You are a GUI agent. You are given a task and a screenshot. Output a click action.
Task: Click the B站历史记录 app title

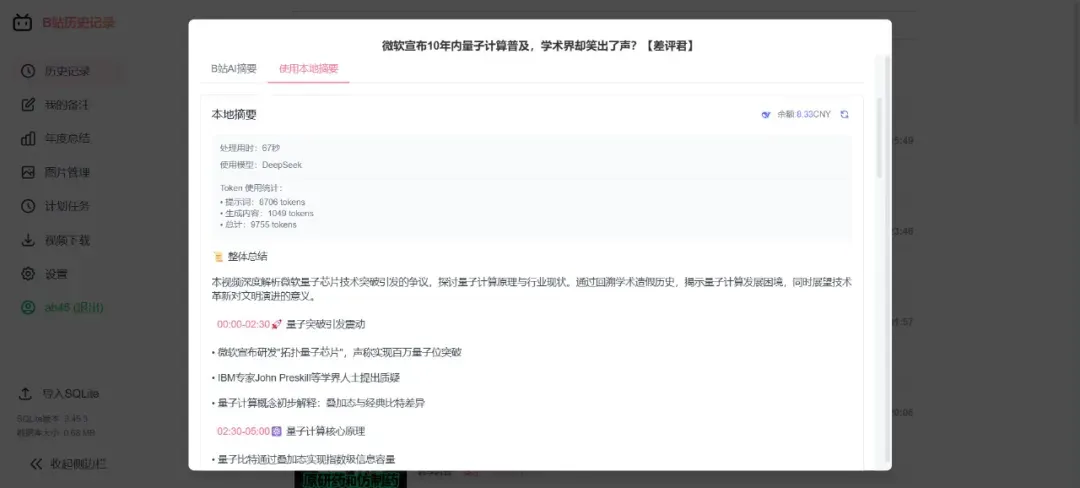[x=79, y=23]
